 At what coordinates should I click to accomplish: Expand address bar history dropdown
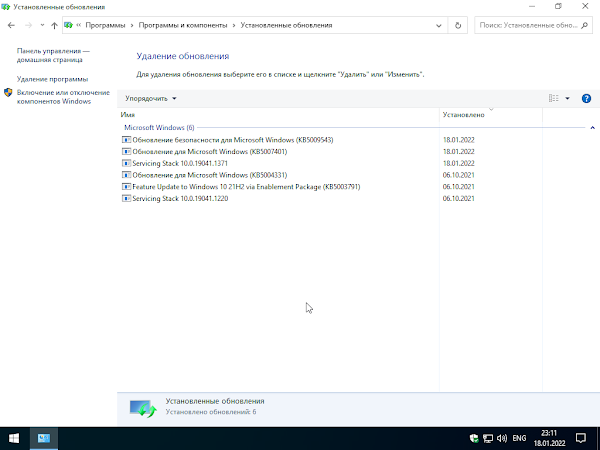(x=439, y=26)
